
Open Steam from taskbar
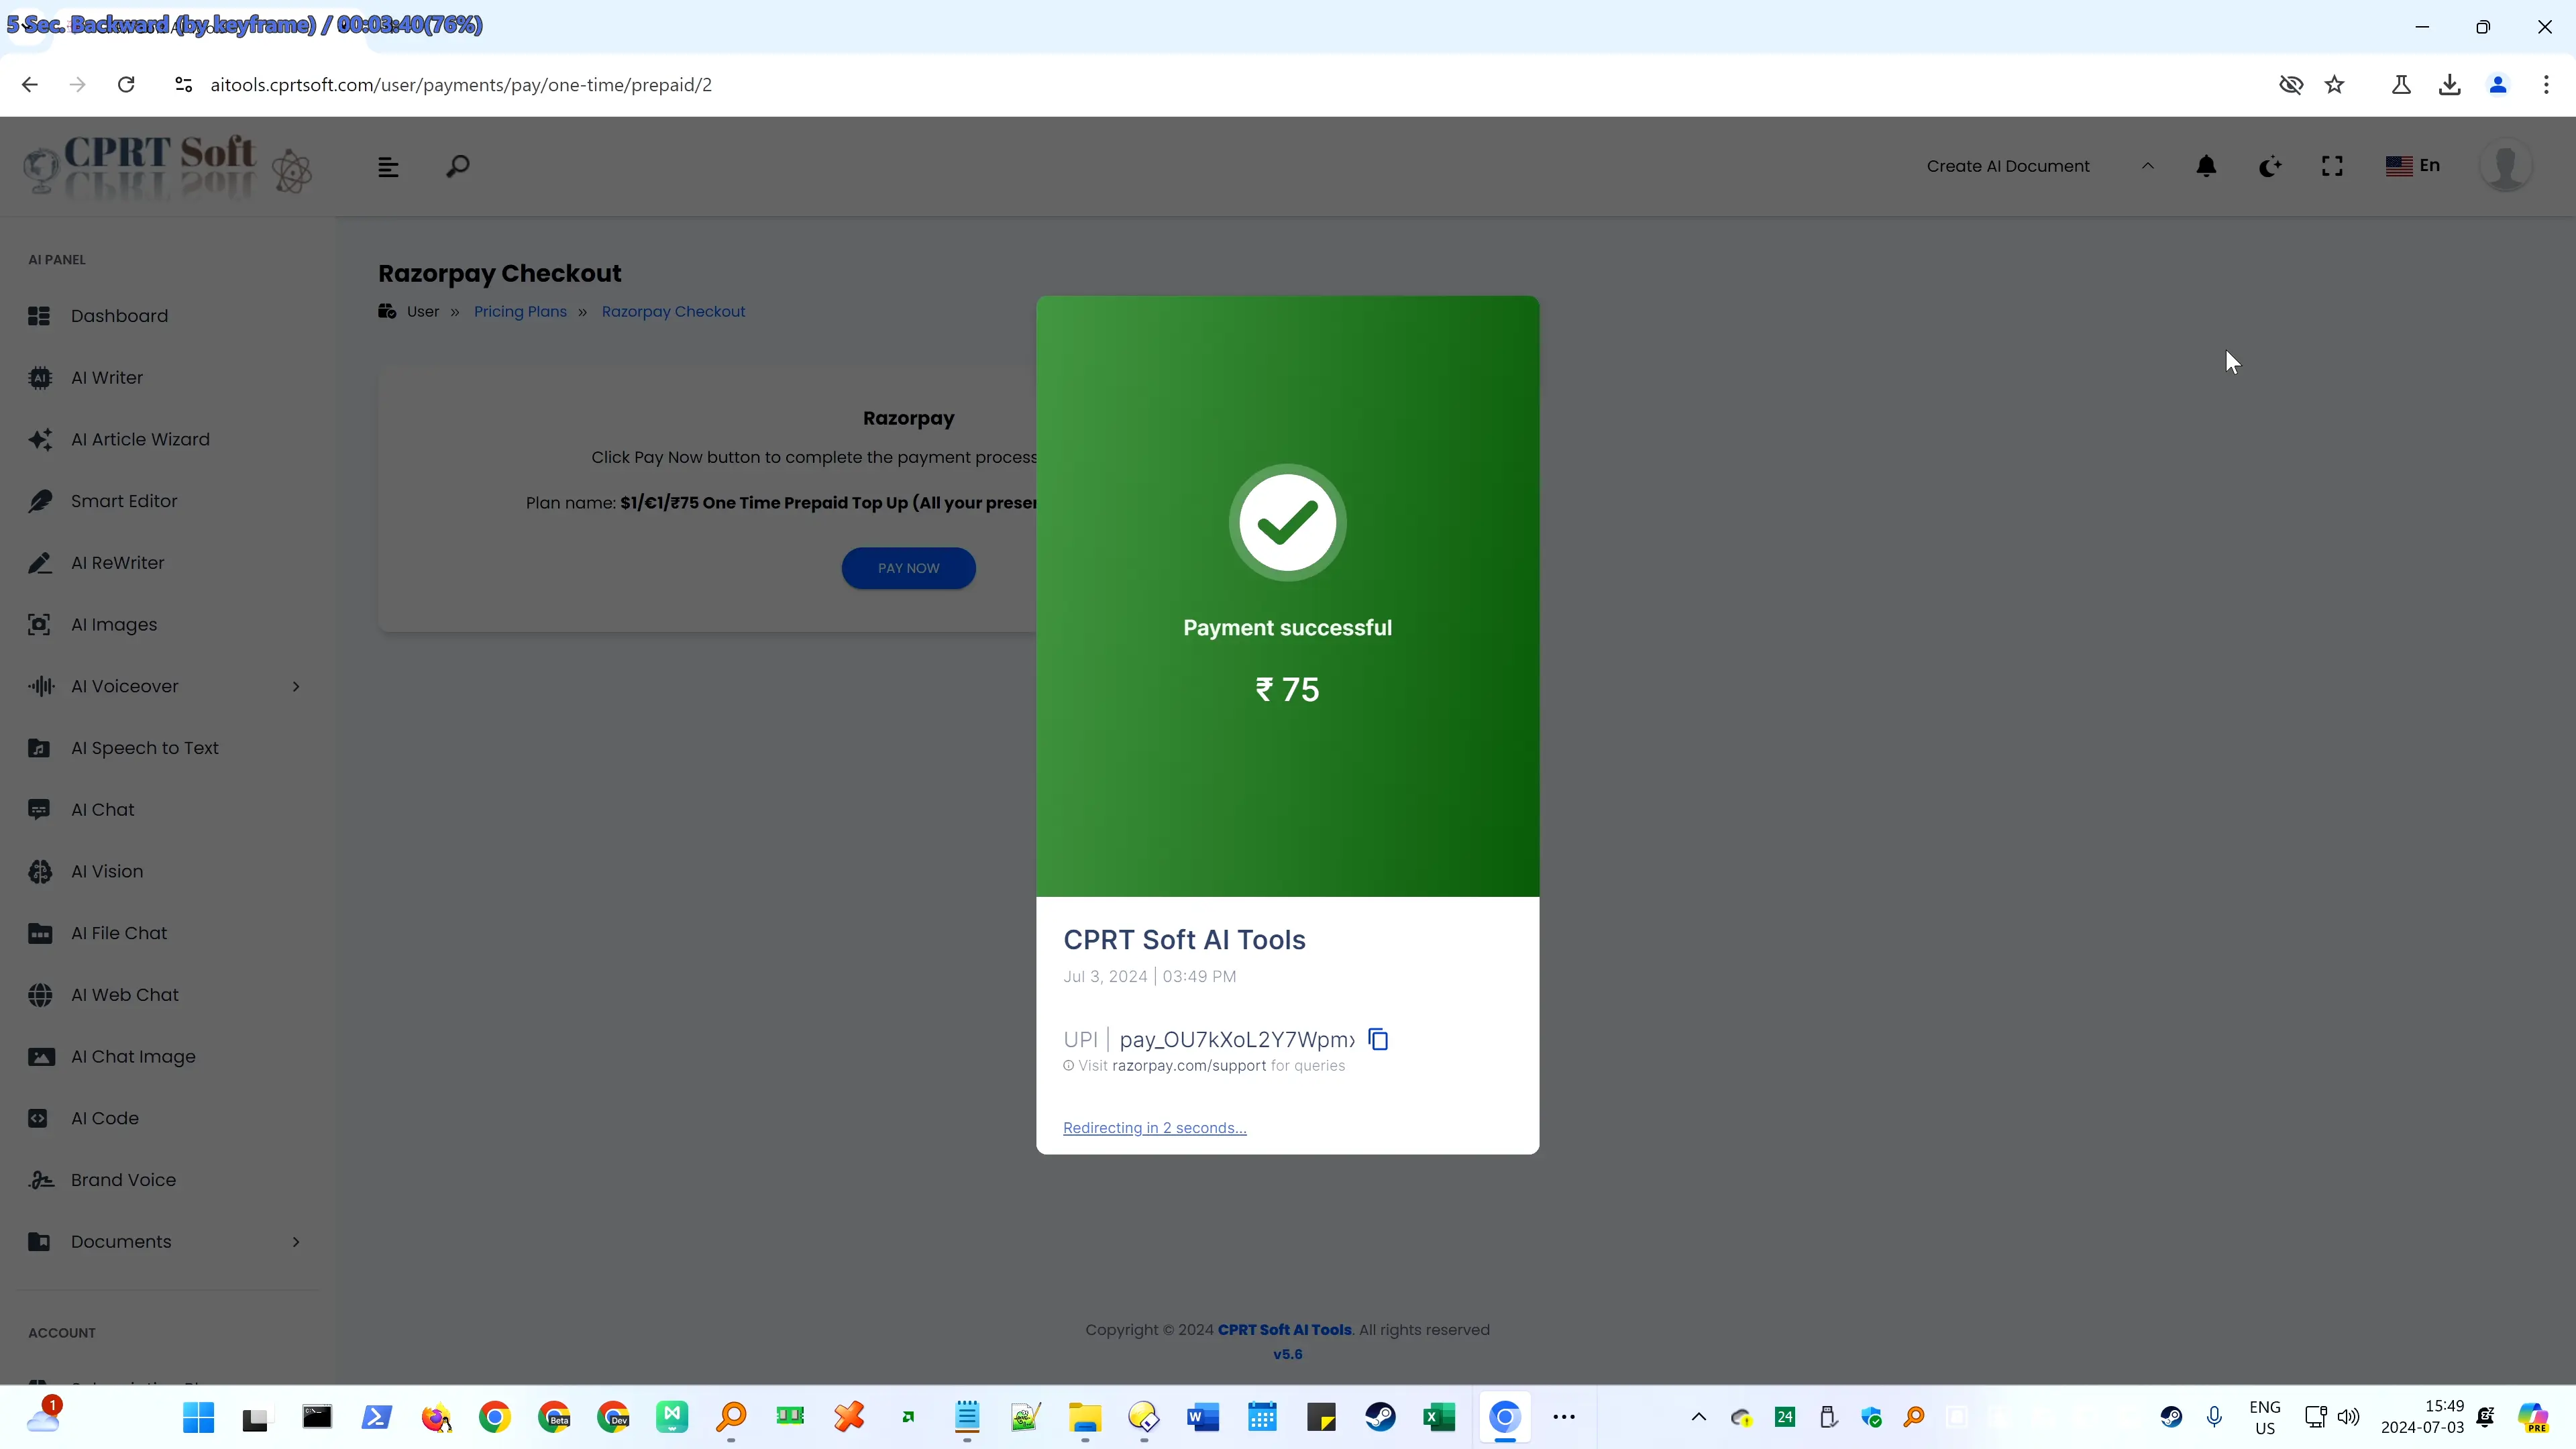click(1380, 1417)
